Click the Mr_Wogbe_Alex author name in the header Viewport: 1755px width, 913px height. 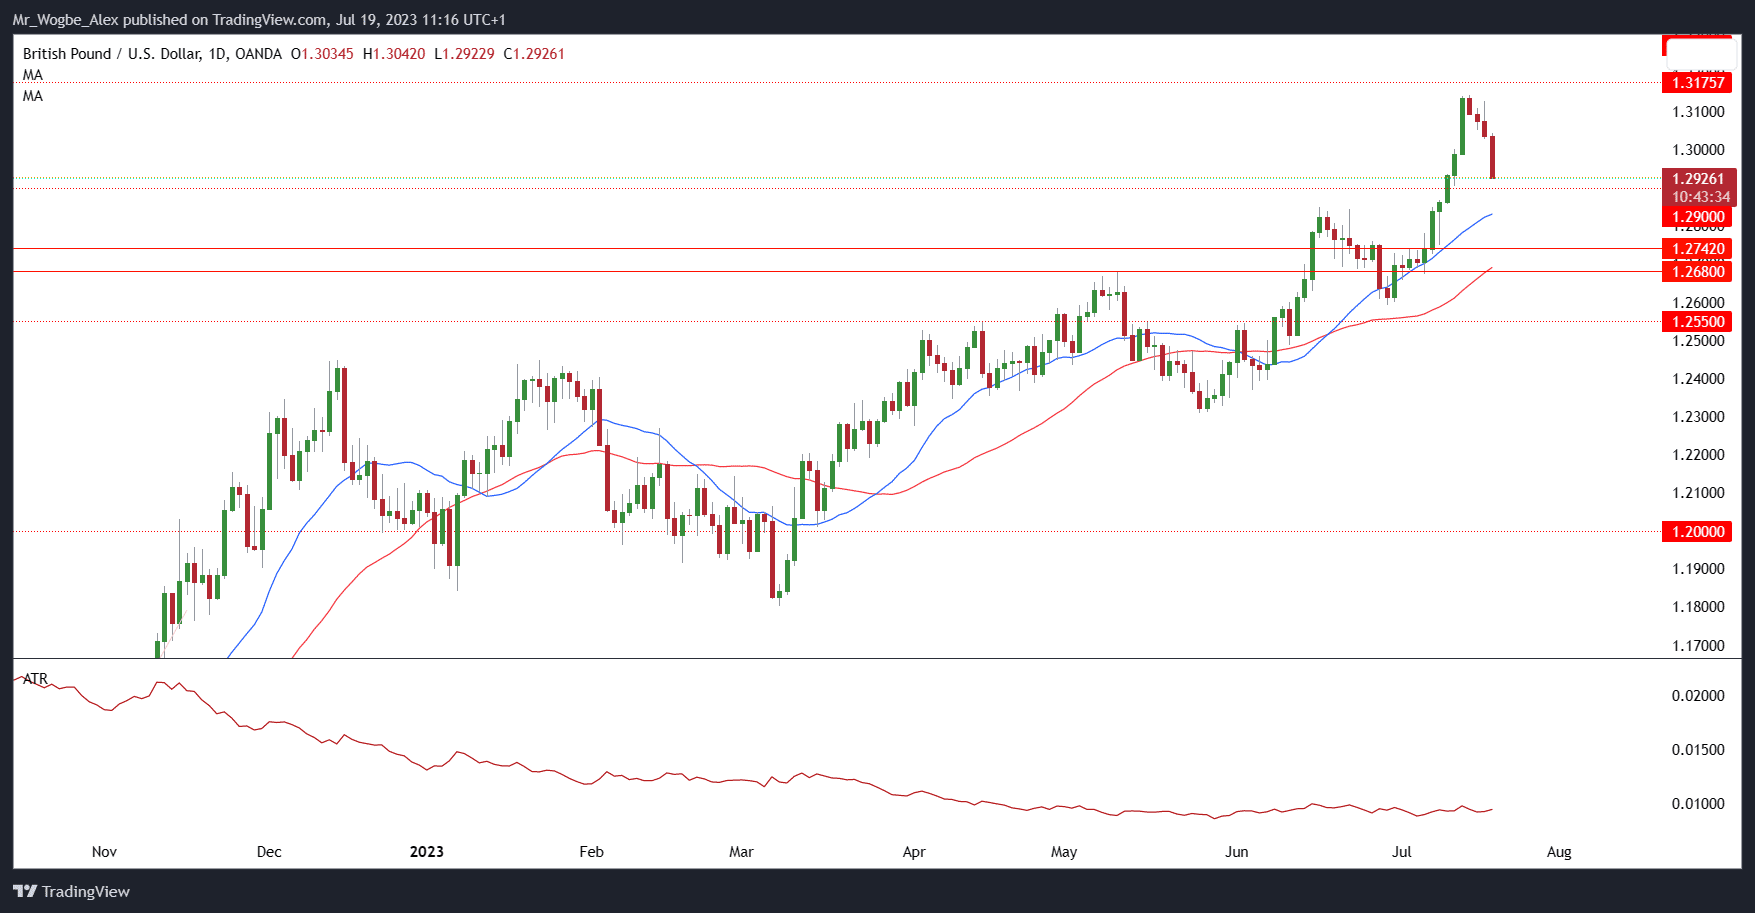click(x=66, y=20)
